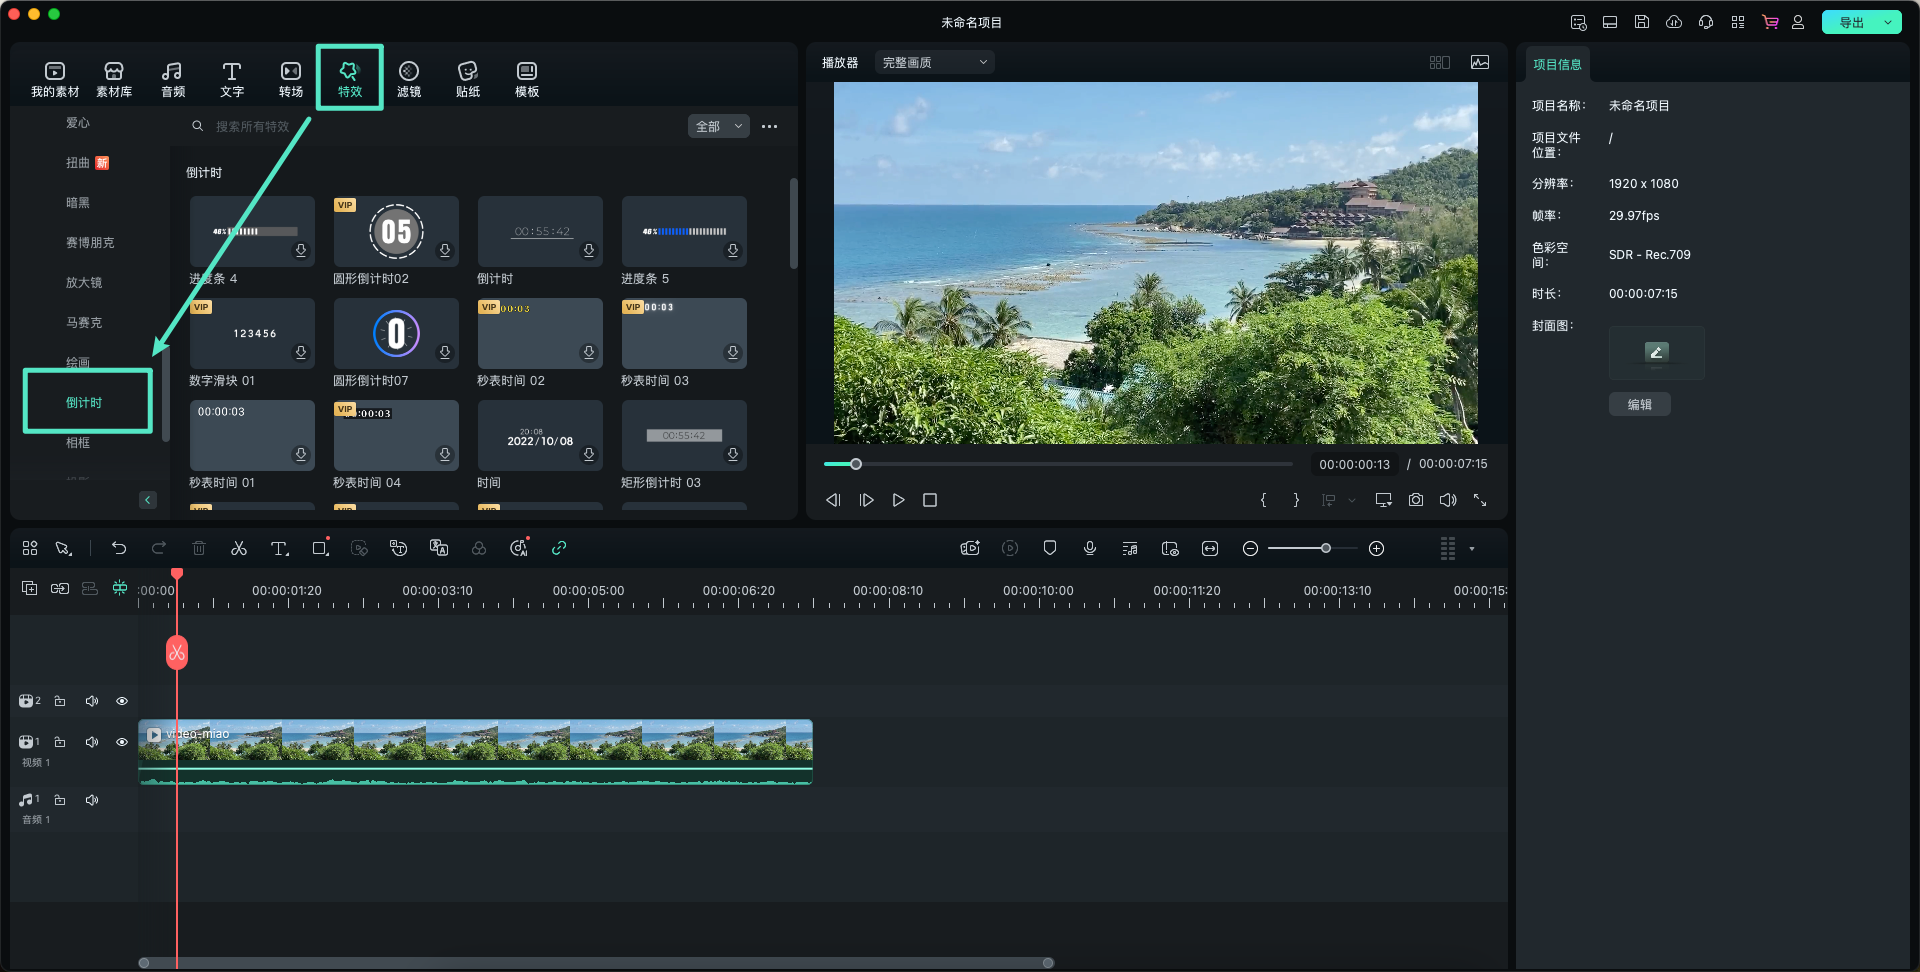Click the scissors split tool in timeline toolbar
This screenshot has height=972, width=1920.
239,548
